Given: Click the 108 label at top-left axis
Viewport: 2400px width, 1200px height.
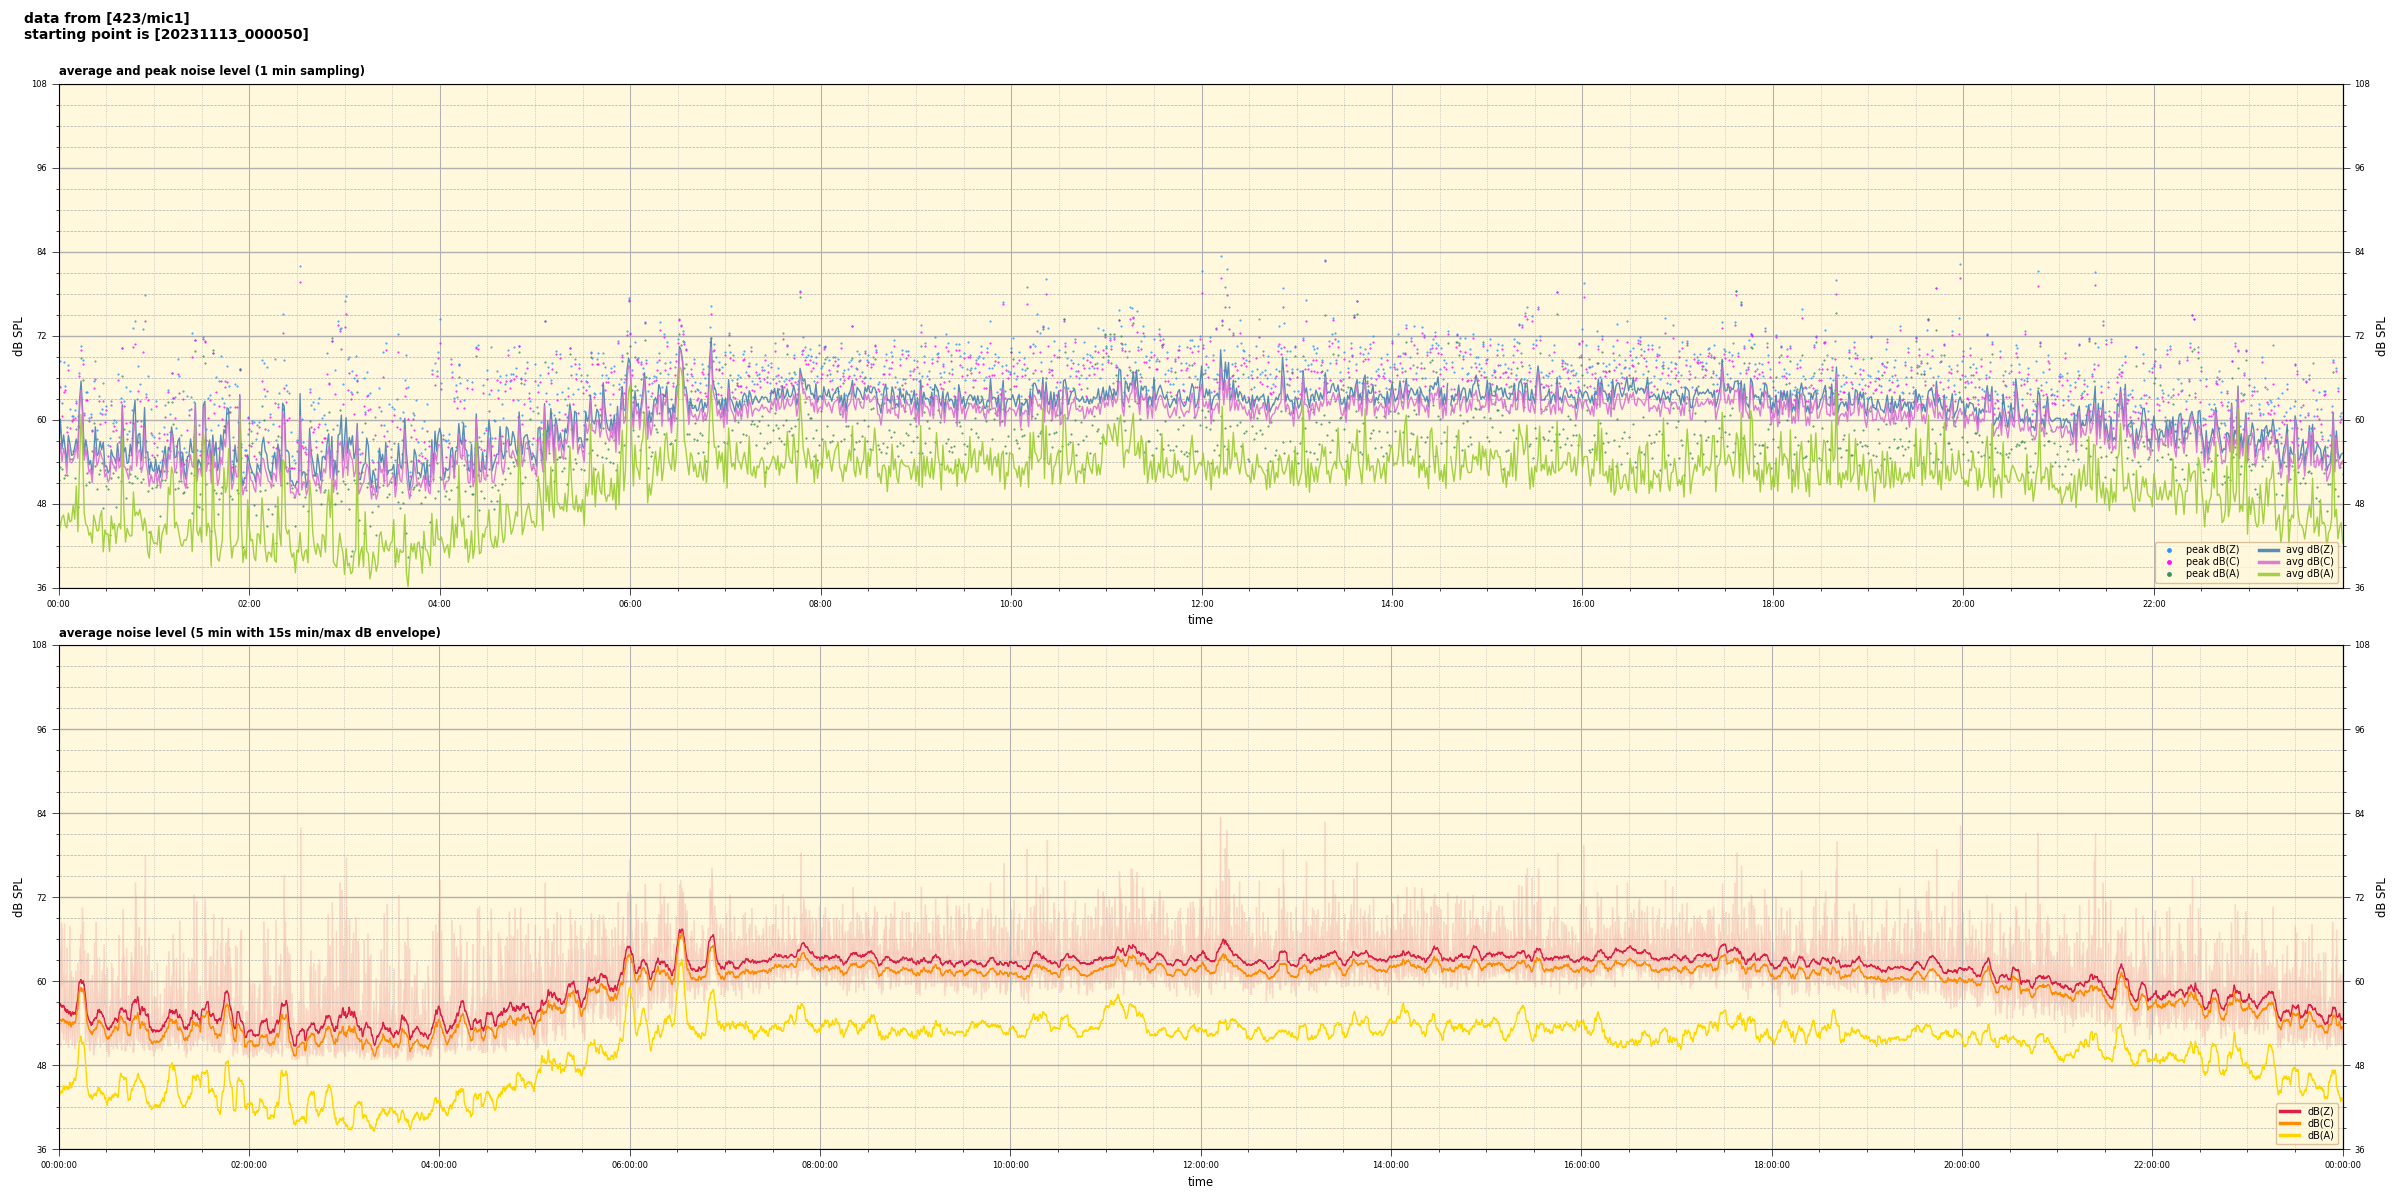Looking at the screenshot, I should 40,84.
